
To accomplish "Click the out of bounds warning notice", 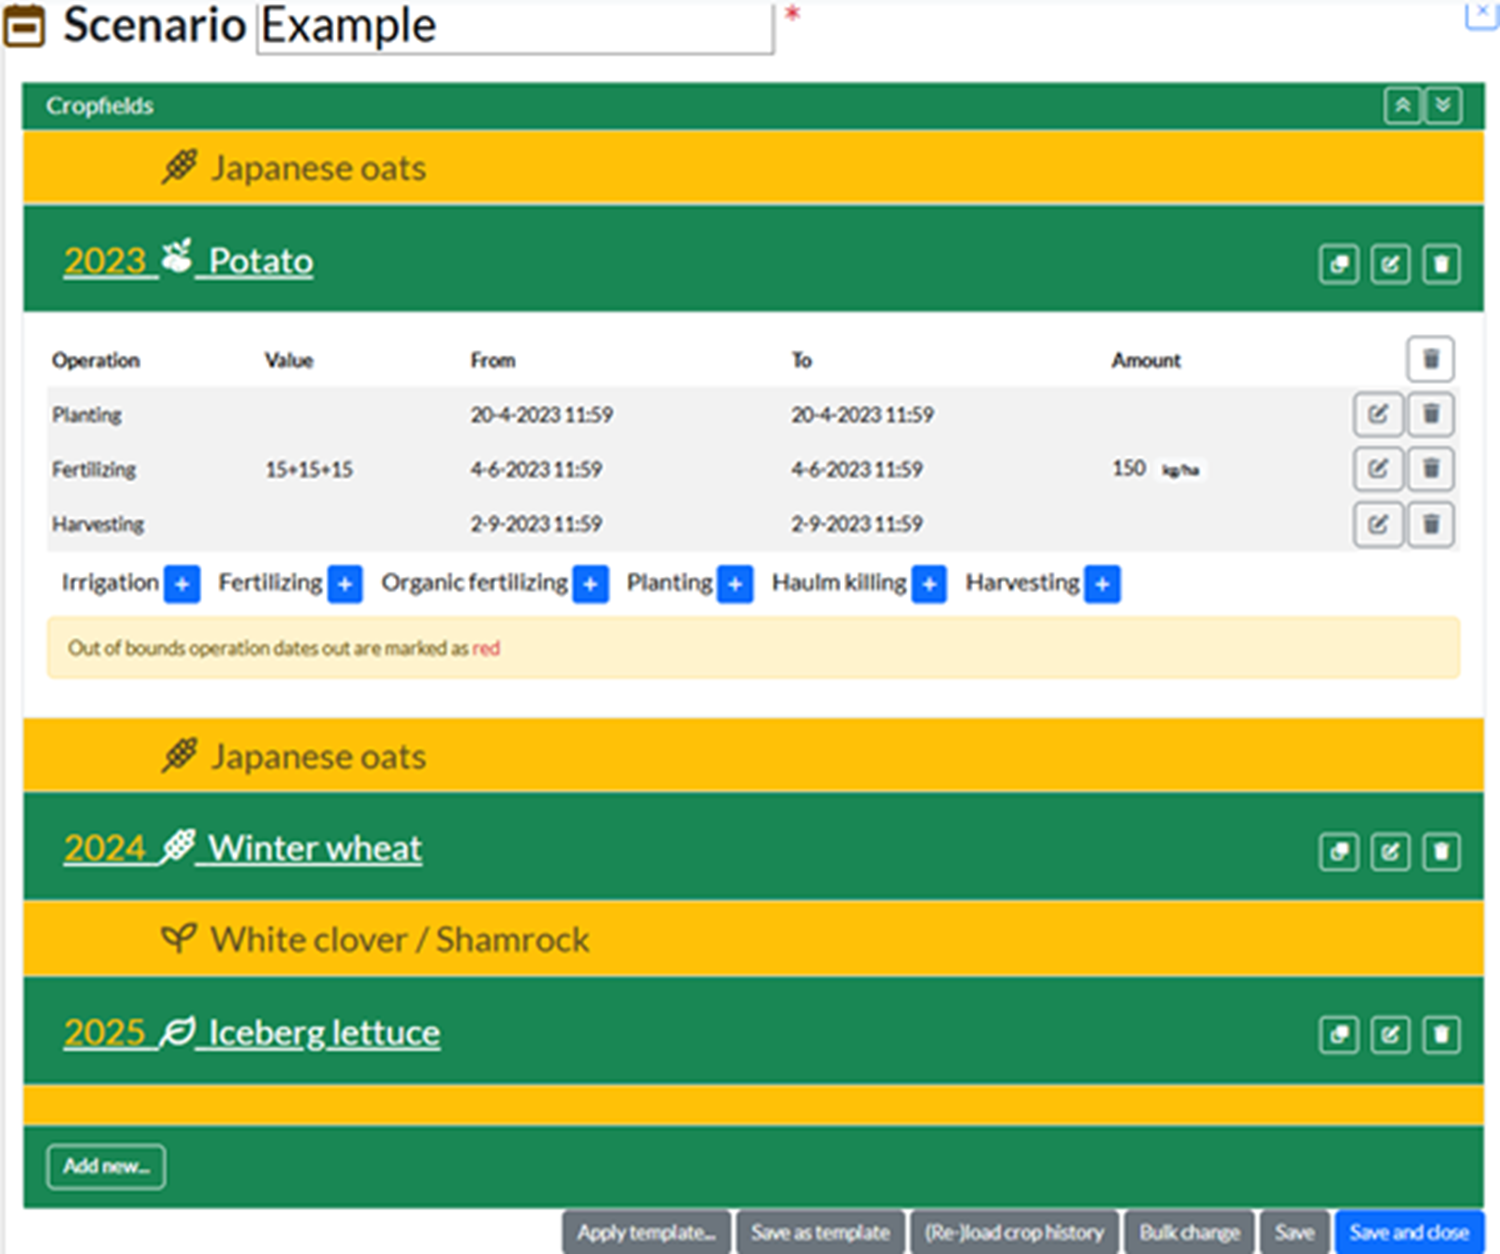I will (x=753, y=648).
